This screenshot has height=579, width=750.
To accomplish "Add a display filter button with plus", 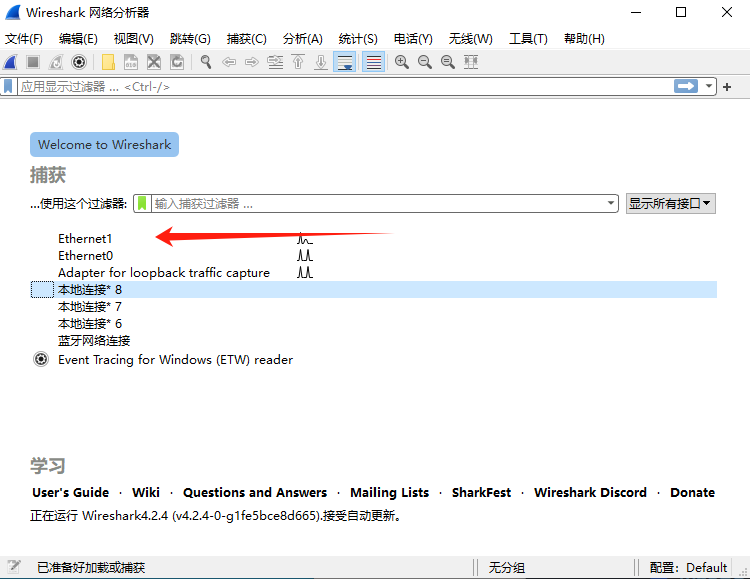I will click(727, 87).
